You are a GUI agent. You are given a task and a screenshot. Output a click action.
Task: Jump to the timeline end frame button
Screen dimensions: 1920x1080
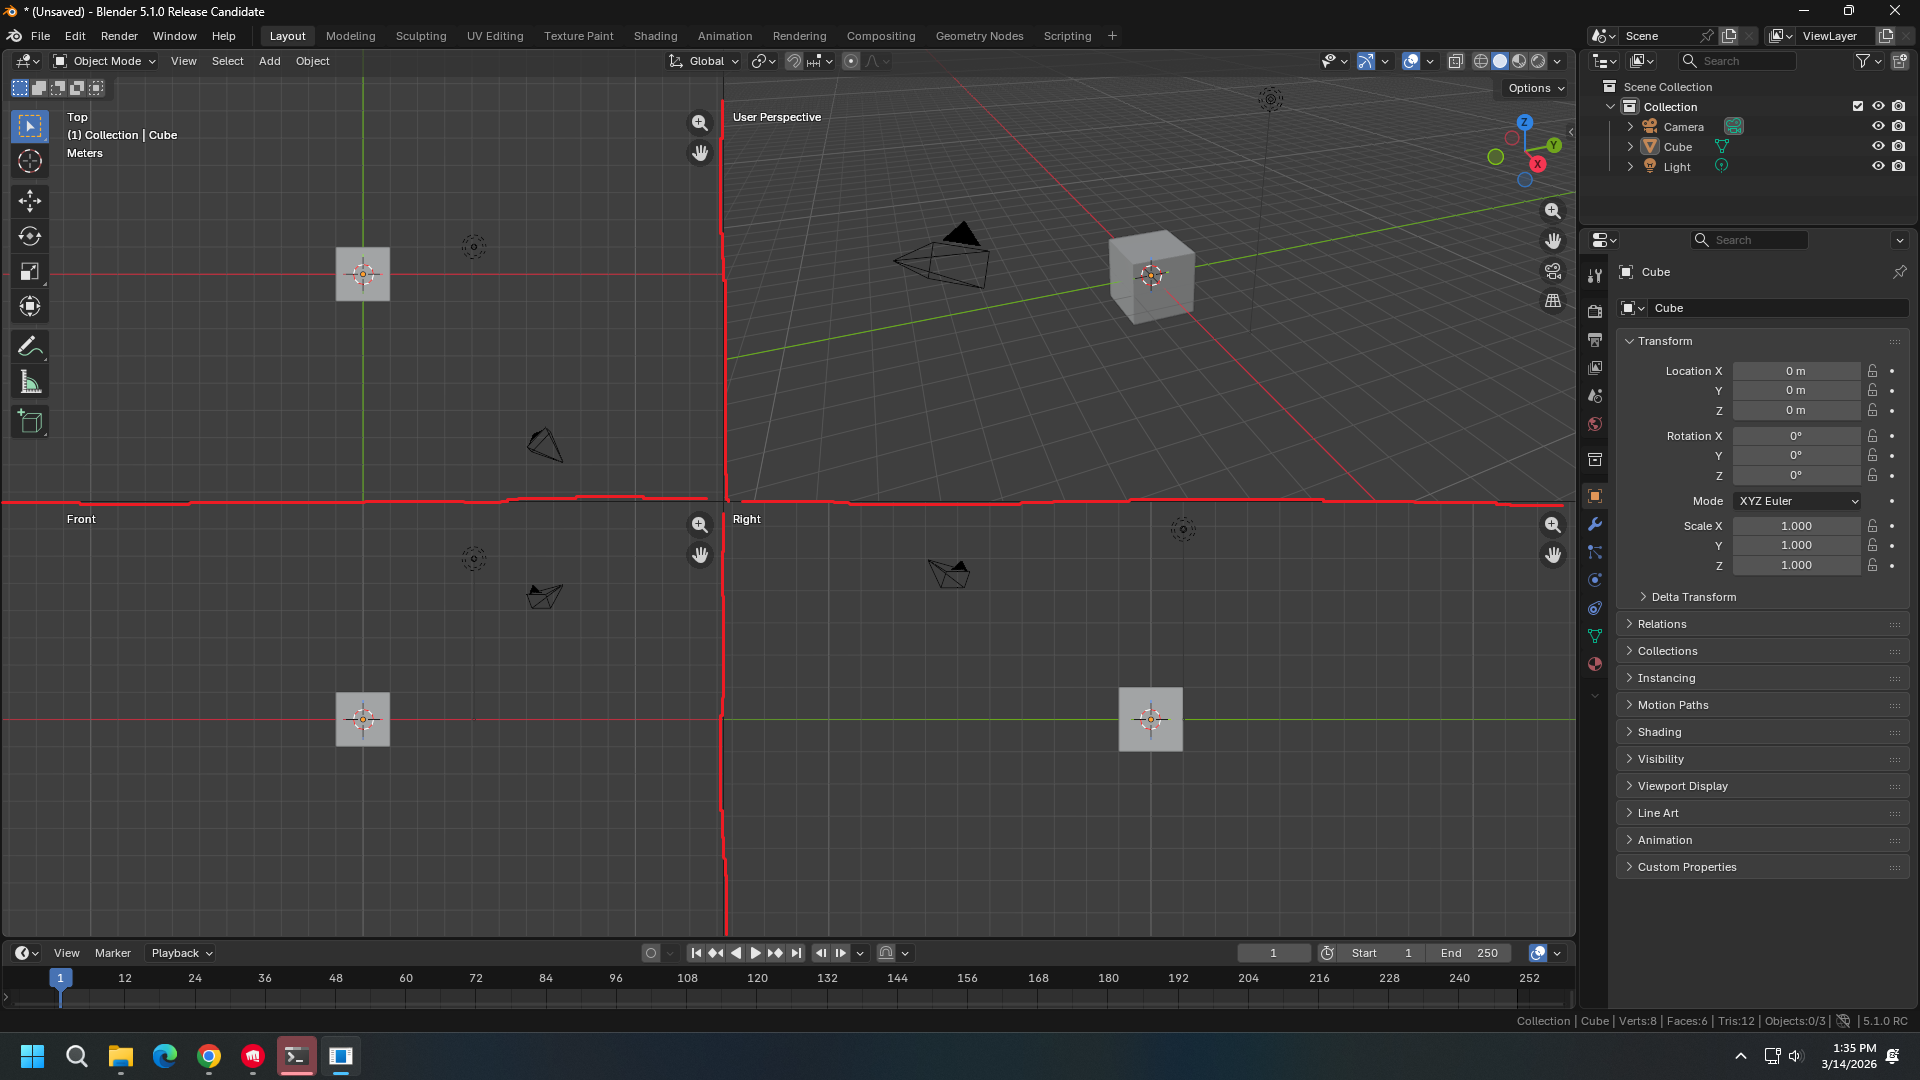[796, 953]
